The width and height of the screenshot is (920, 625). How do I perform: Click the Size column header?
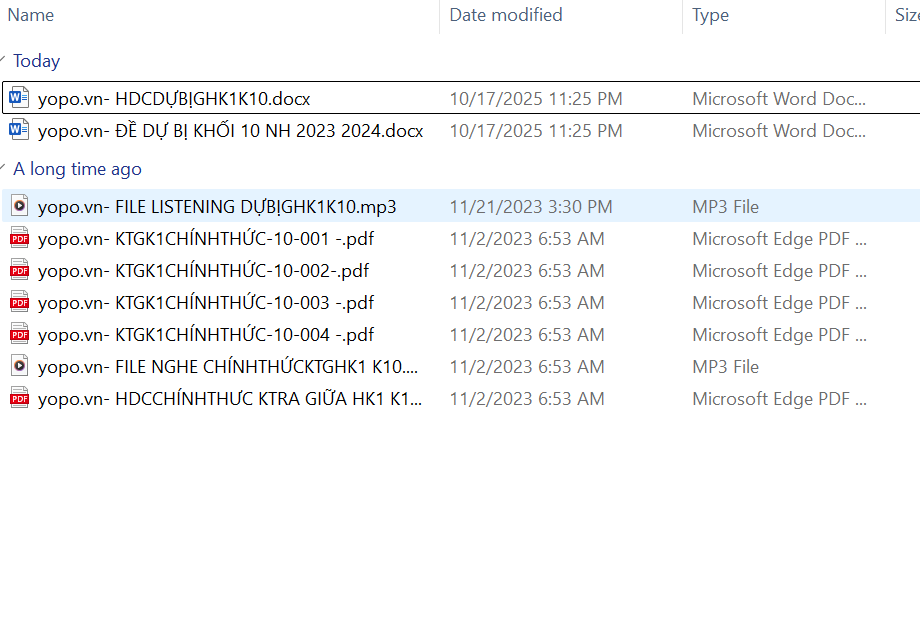906,15
